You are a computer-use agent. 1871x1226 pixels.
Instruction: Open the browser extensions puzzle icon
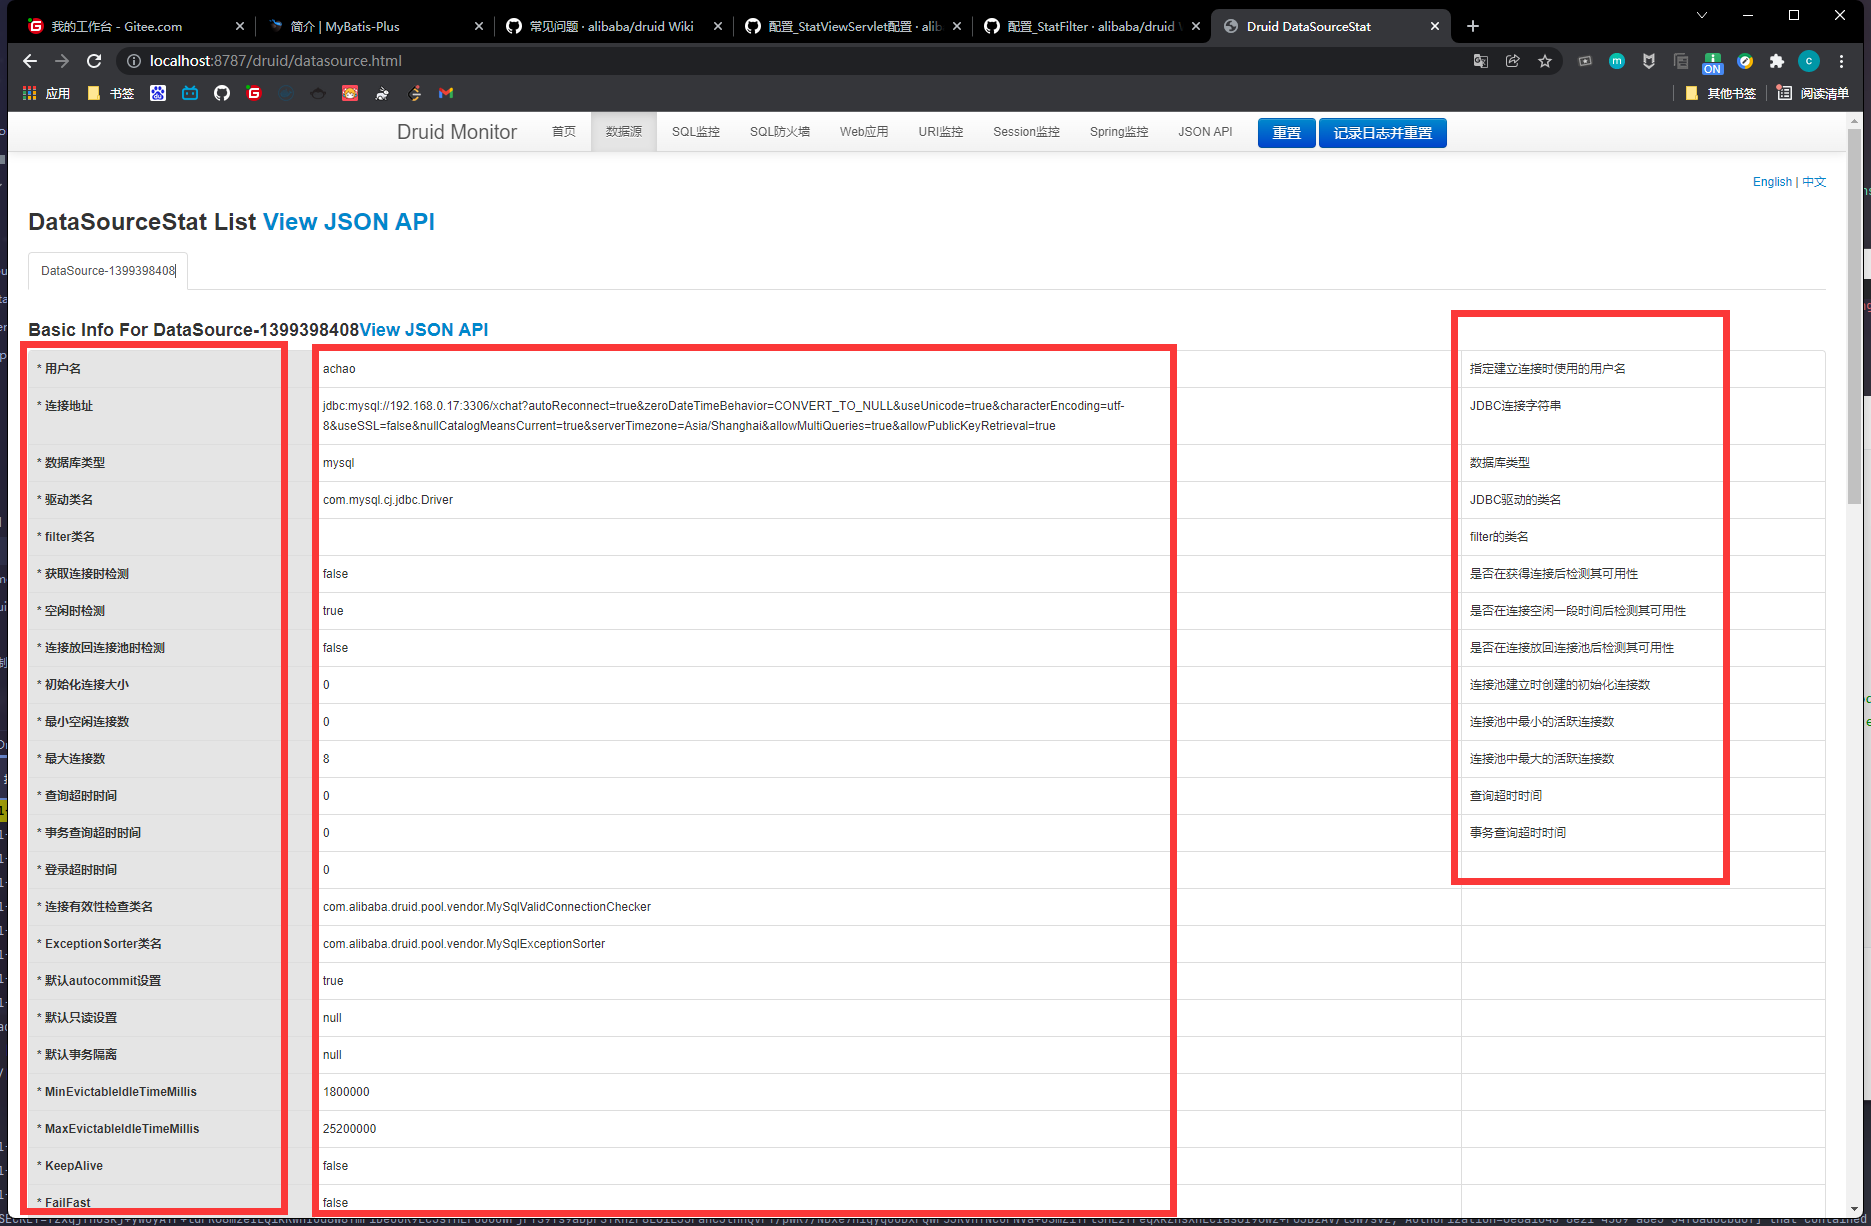point(1777,61)
